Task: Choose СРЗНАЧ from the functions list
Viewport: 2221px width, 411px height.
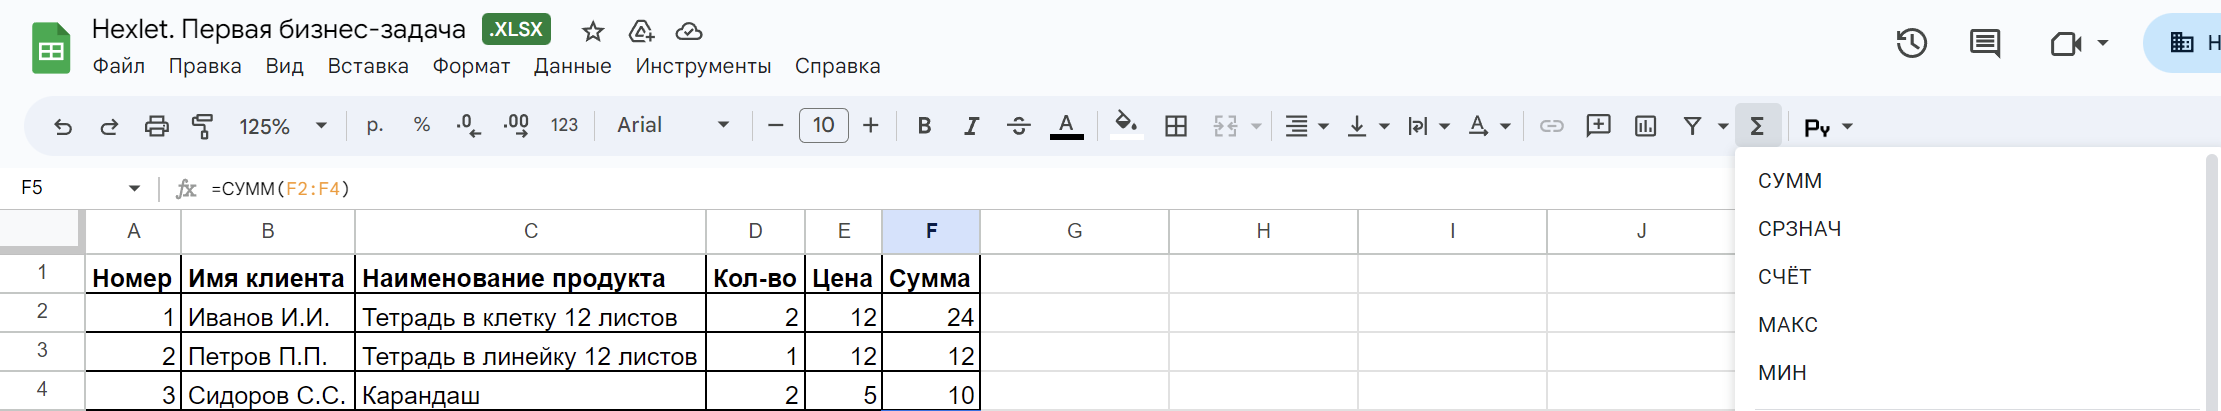Action: click(1799, 229)
